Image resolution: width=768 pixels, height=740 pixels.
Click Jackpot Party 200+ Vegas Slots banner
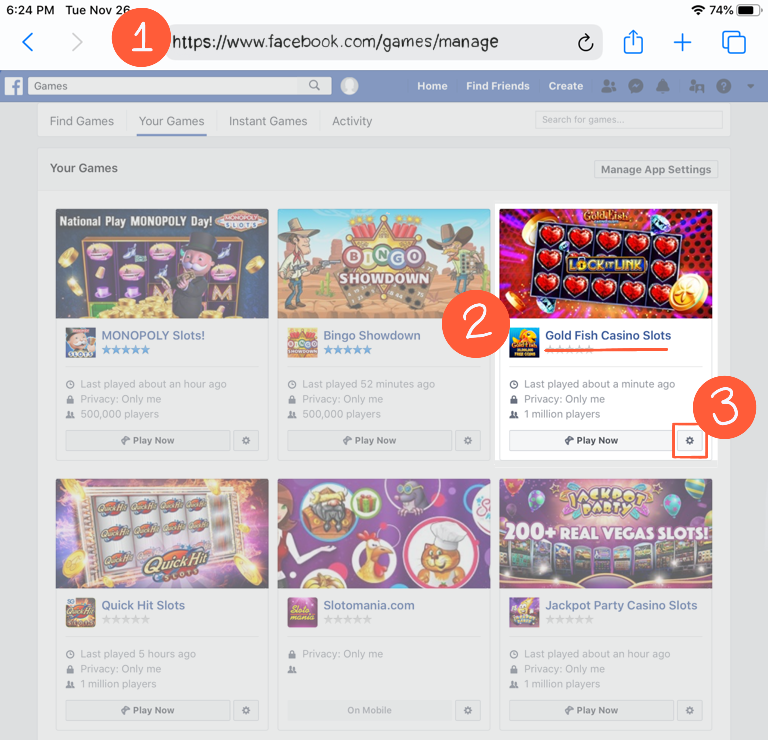606,533
